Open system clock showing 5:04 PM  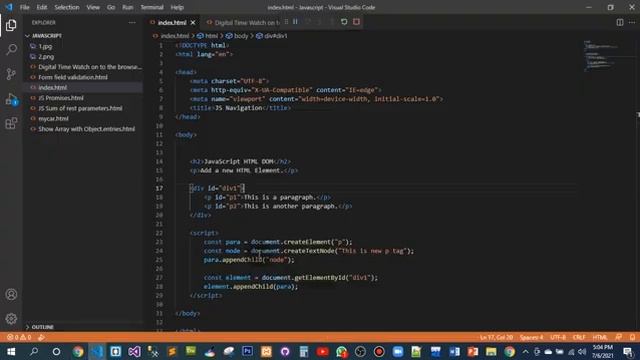coord(602,351)
